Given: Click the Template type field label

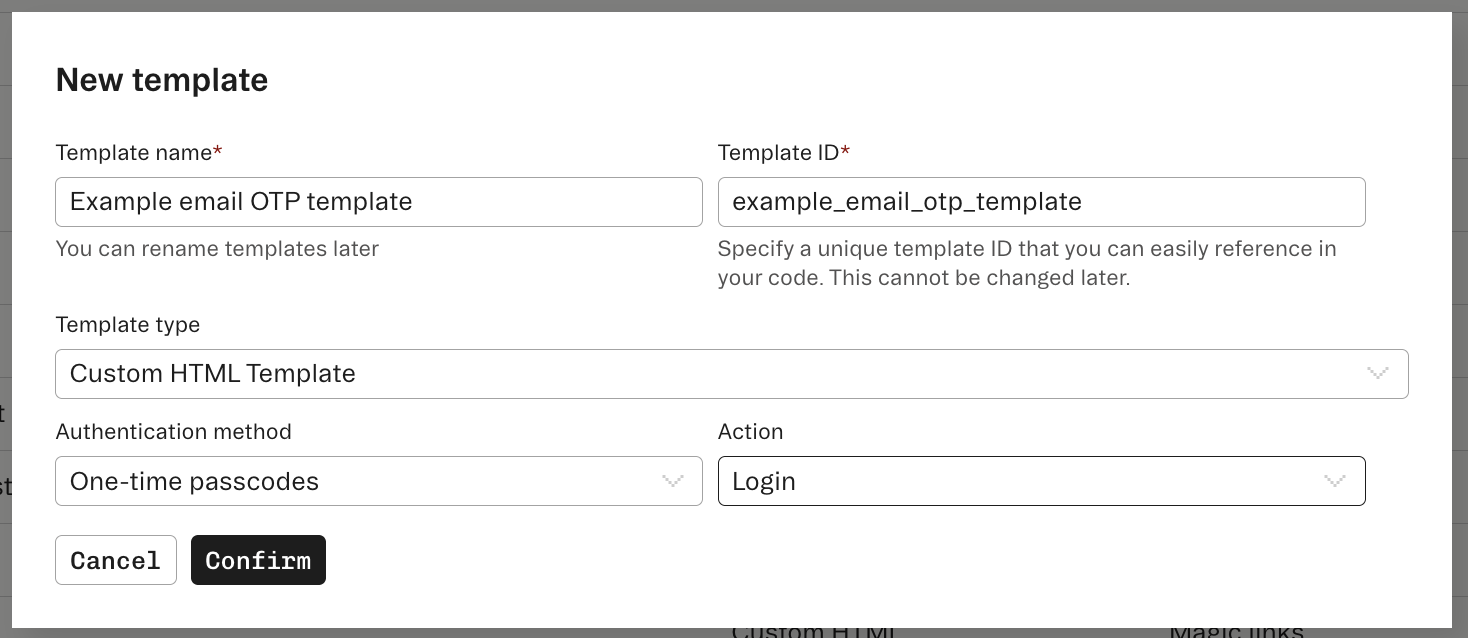Looking at the screenshot, I should (x=127, y=324).
